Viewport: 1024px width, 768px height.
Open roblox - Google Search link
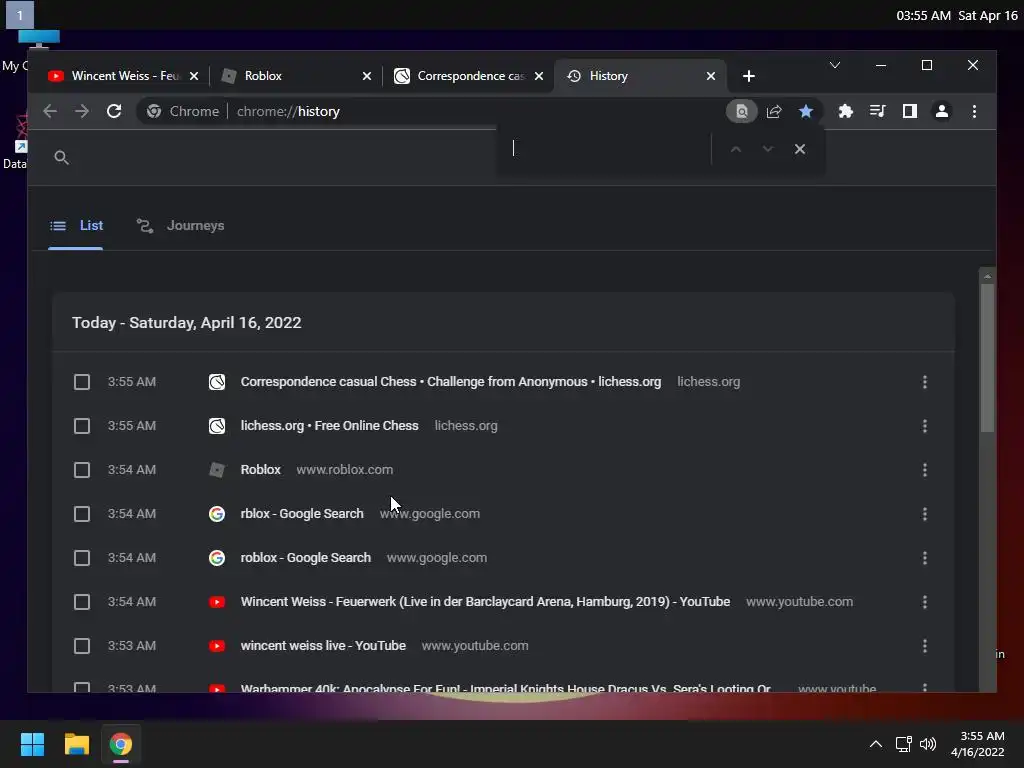click(305, 558)
